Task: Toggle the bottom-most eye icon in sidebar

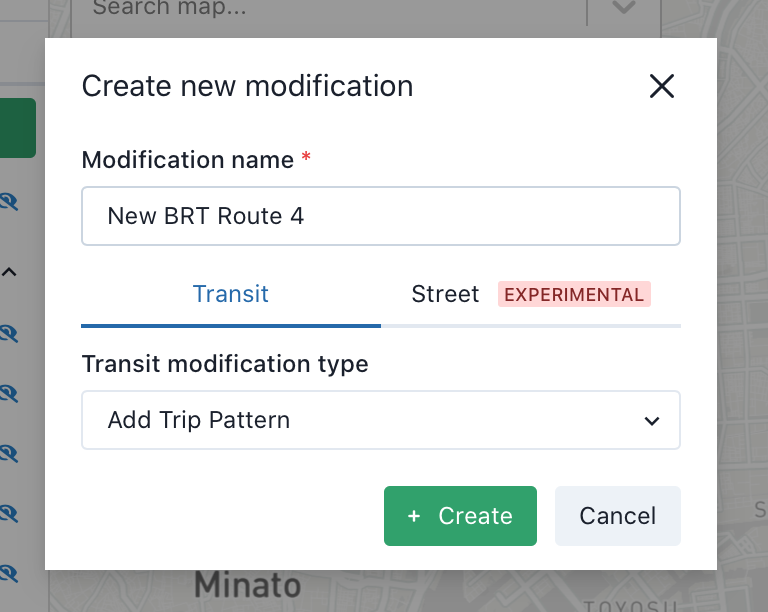Action: (9, 573)
